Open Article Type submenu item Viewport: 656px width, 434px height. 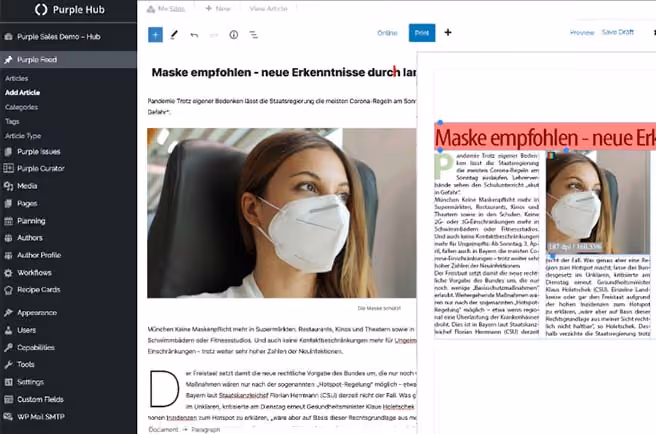pos(23,136)
